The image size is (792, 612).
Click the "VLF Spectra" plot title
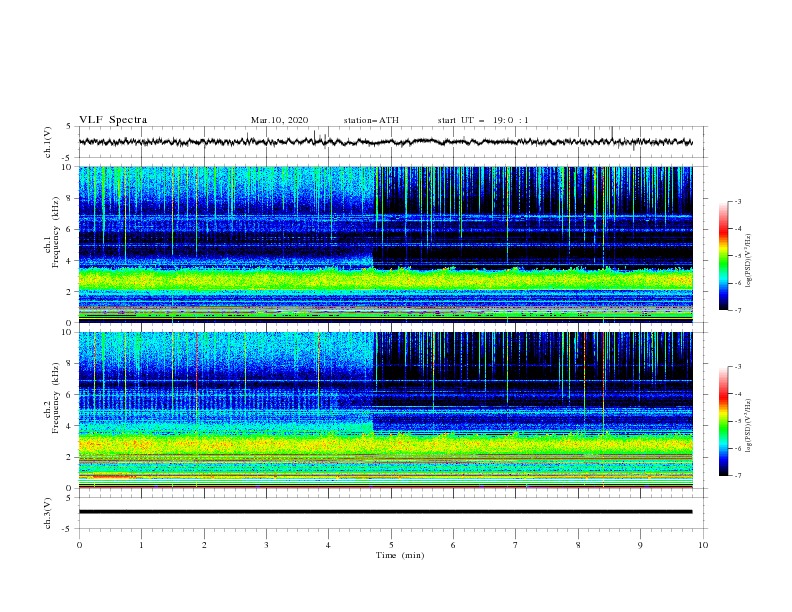[x=113, y=120]
